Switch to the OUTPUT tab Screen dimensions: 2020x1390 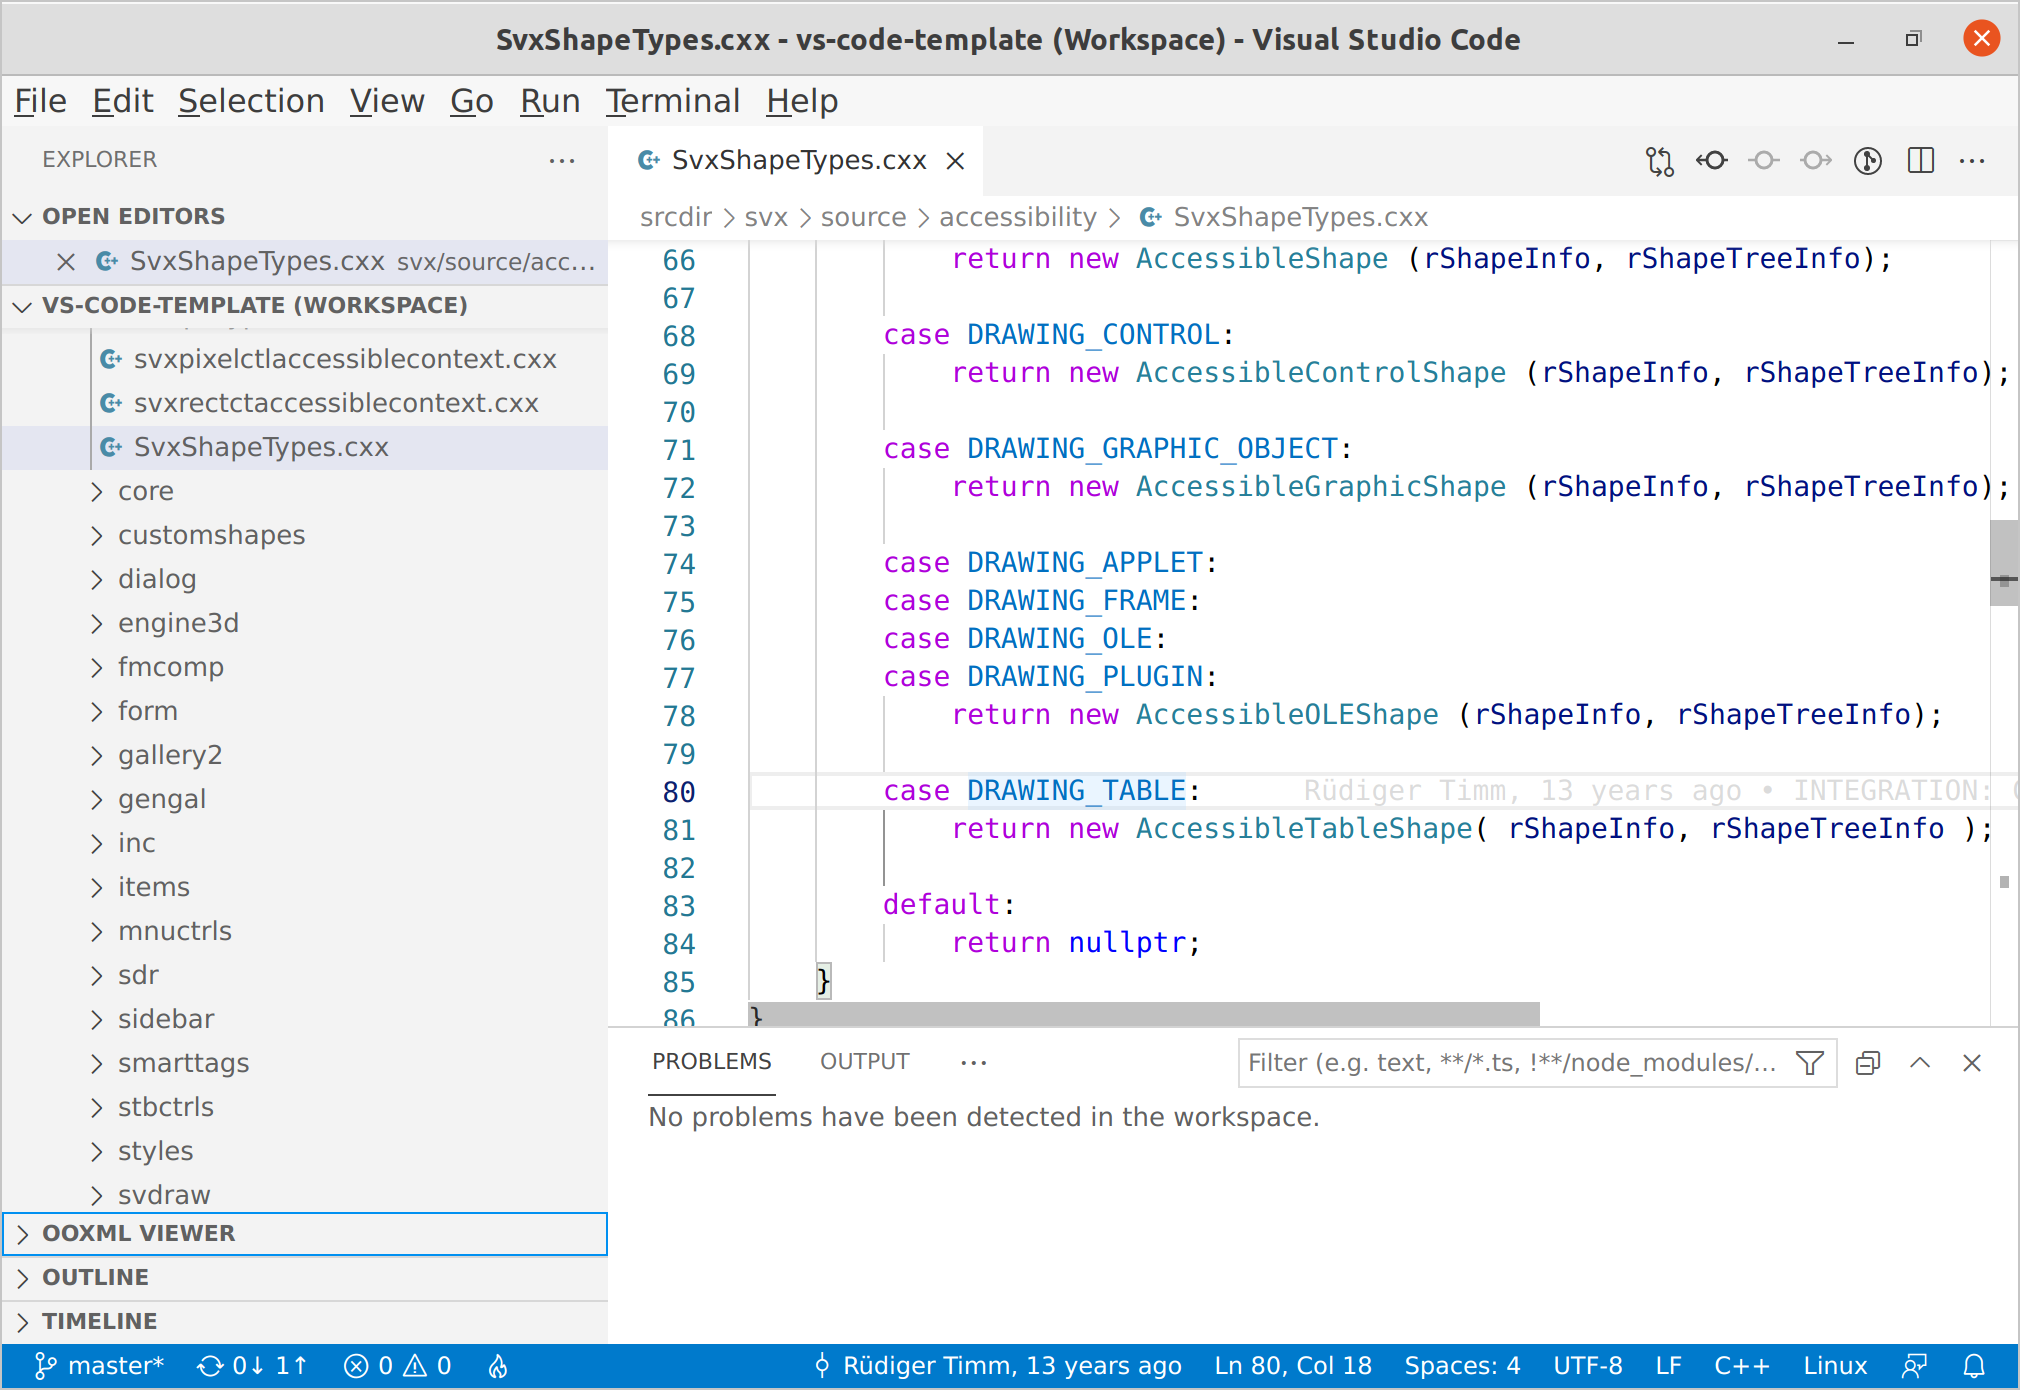point(864,1061)
